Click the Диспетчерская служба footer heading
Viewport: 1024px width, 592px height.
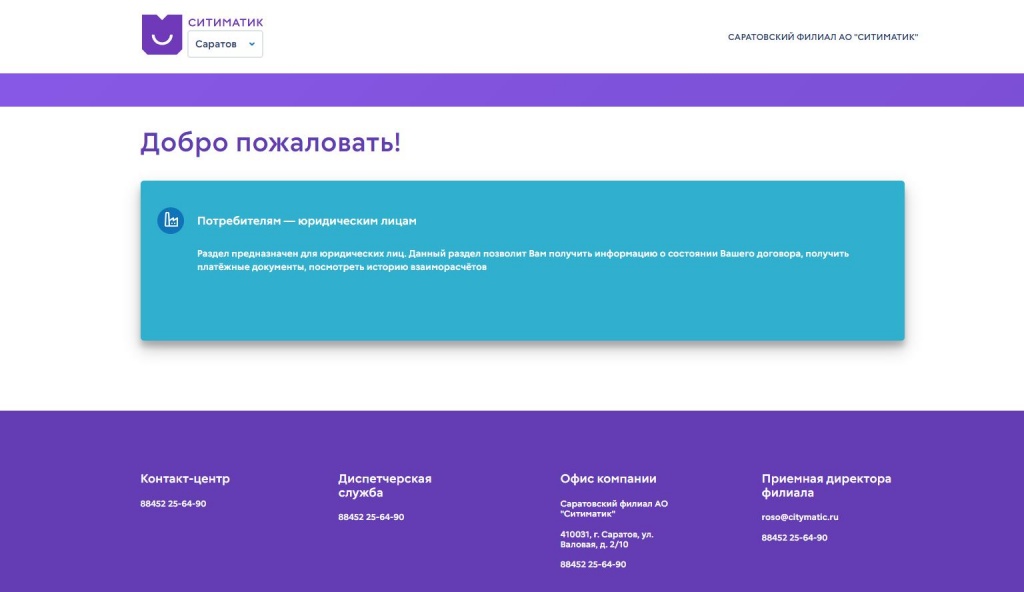pos(384,485)
